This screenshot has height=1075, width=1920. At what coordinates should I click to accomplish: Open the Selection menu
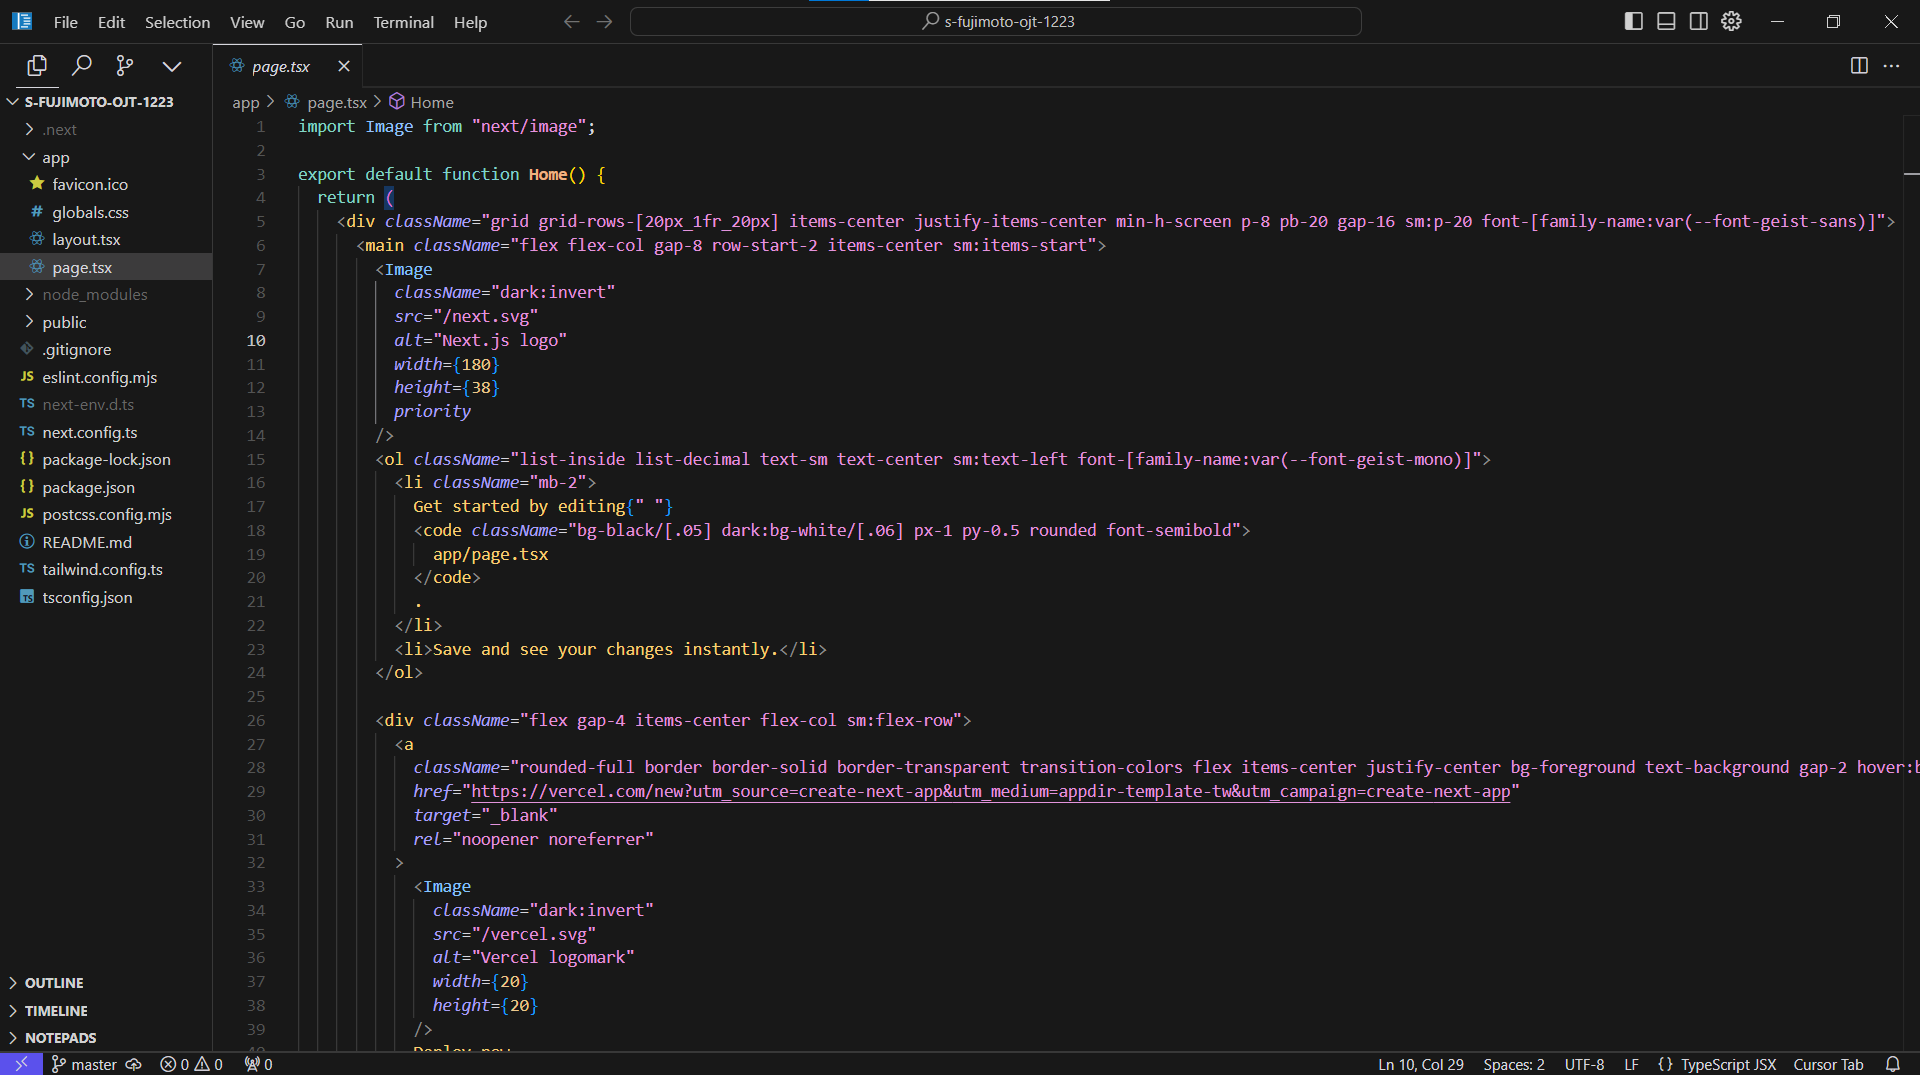(x=177, y=22)
